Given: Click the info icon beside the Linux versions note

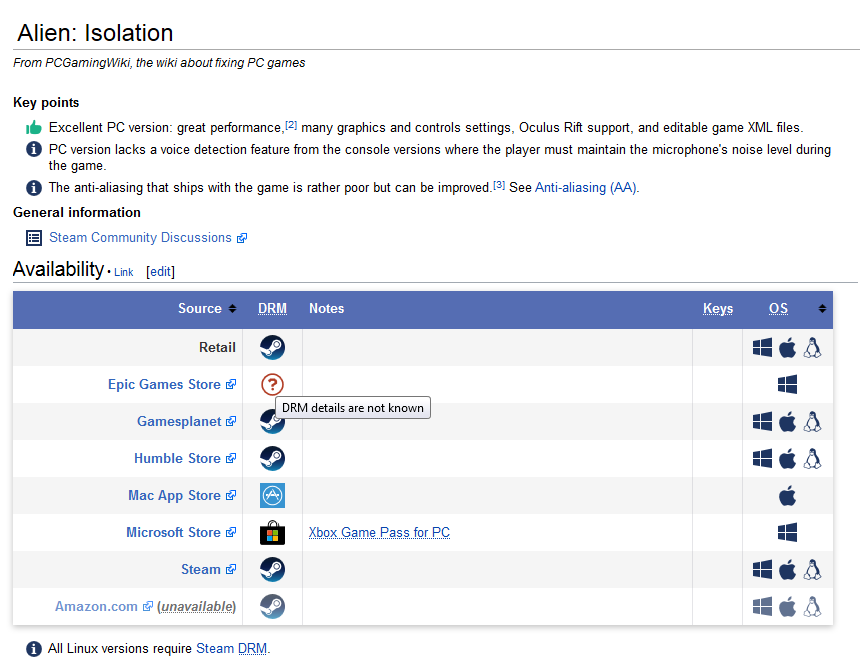Looking at the screenshot, I should 34,649.
